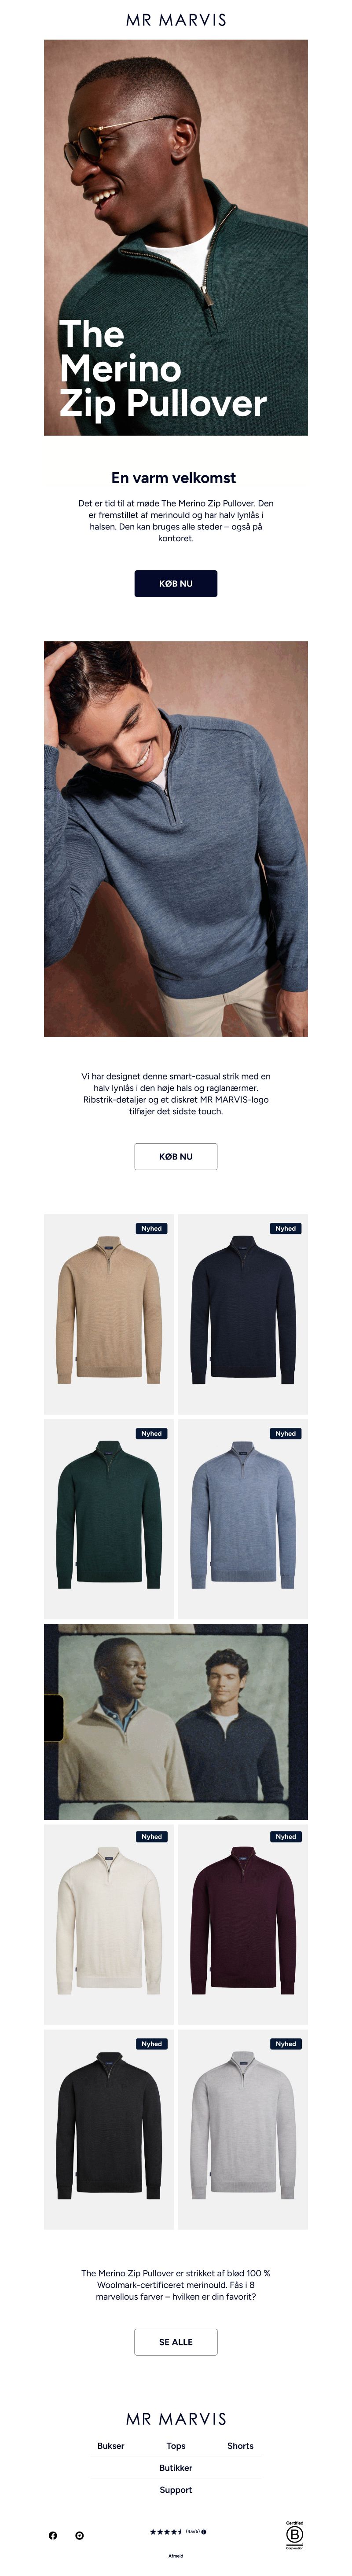
Task: Click the Merino Zip Pullover hero image
Action: [176, 237]
